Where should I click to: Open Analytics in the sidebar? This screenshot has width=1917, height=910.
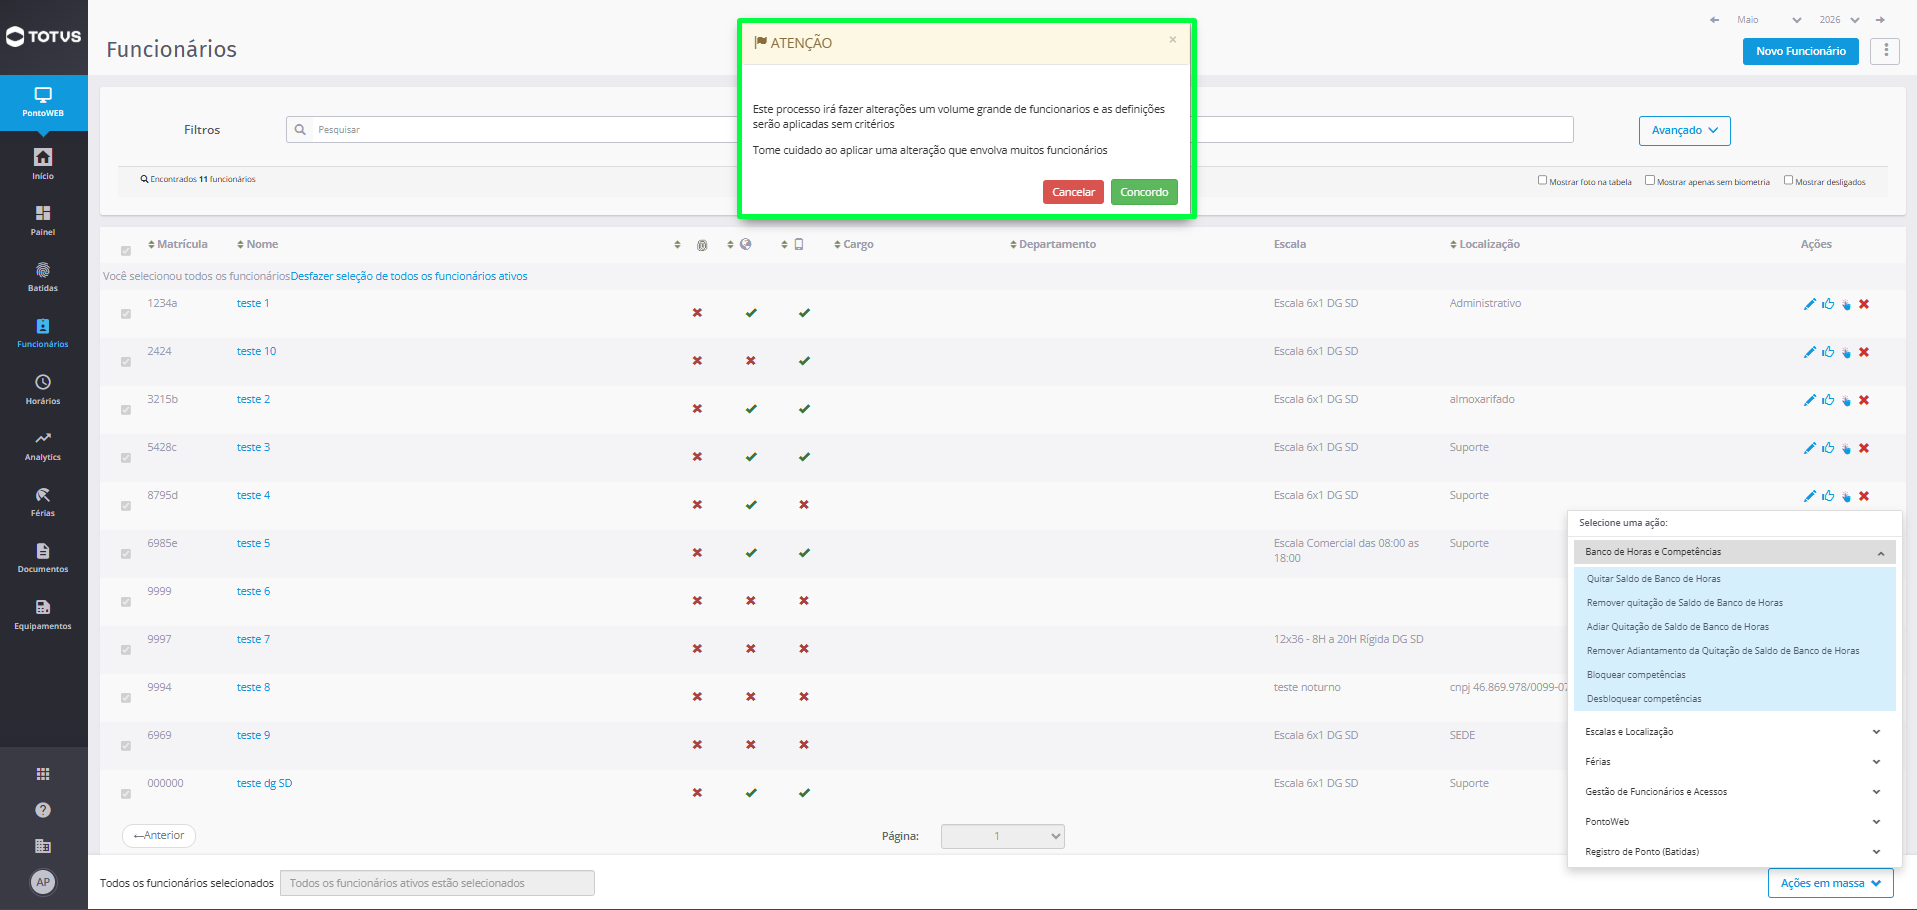[43, 445]
